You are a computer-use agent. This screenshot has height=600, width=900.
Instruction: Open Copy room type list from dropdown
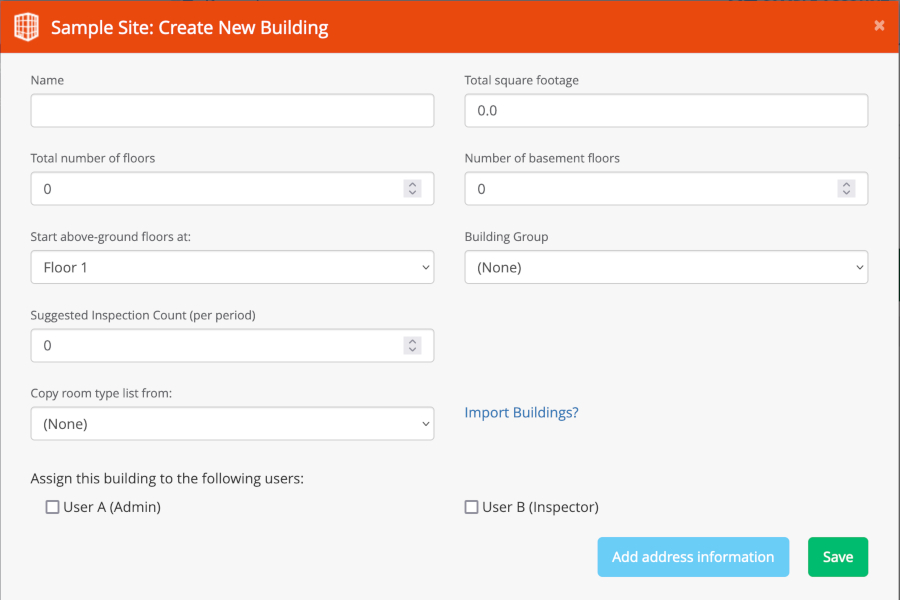coord(232,424)
